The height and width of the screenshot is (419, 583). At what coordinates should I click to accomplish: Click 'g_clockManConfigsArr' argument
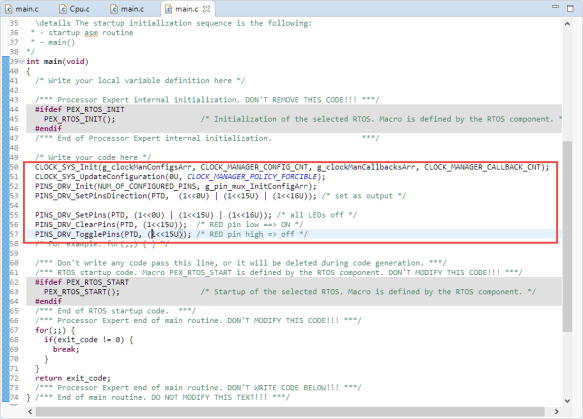point(146,167)
